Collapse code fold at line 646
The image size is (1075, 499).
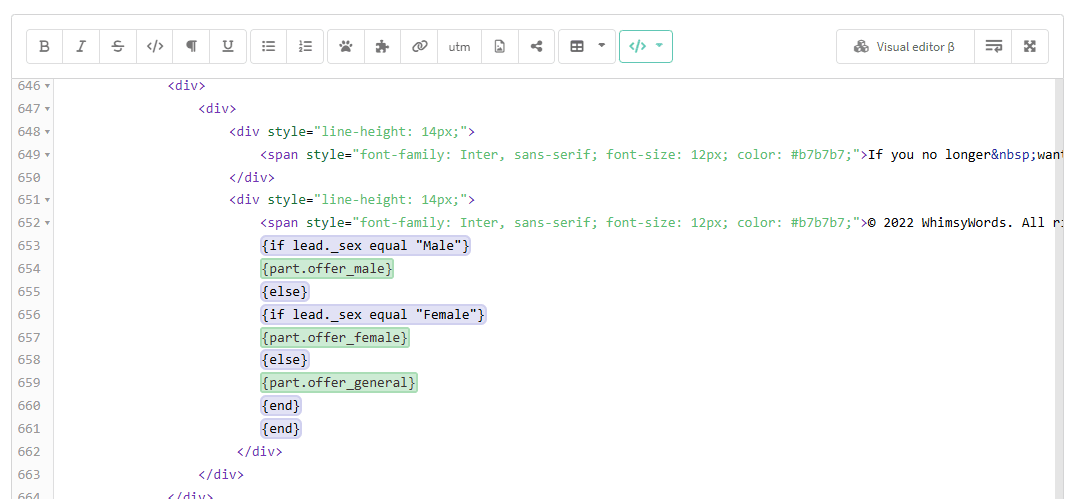click(47, 86)
